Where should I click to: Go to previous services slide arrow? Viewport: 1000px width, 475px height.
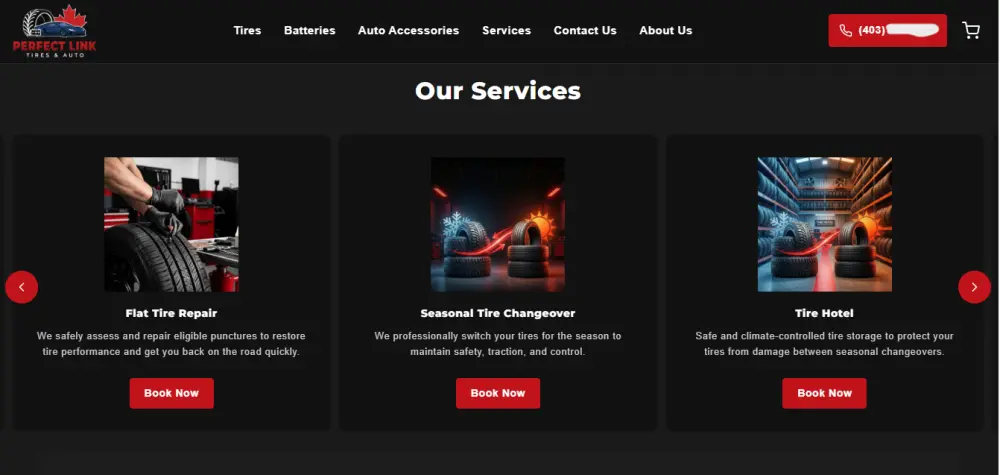(22, 287)
